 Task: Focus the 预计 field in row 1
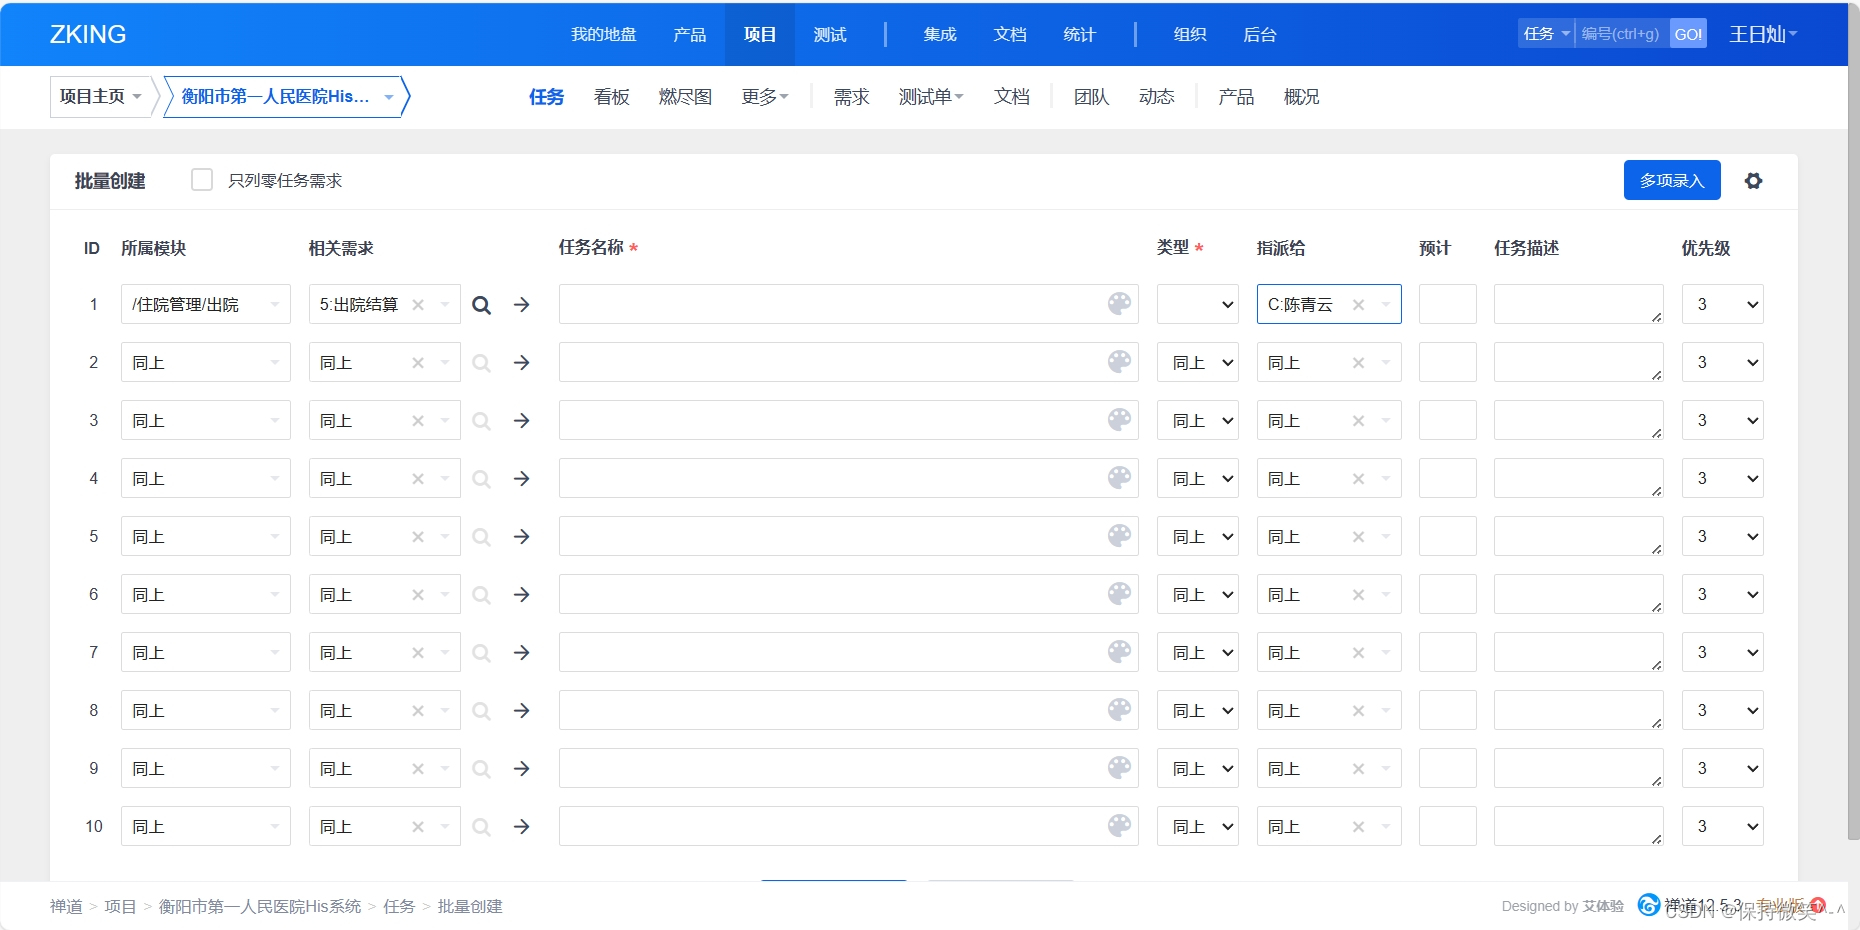point(1448,304)
